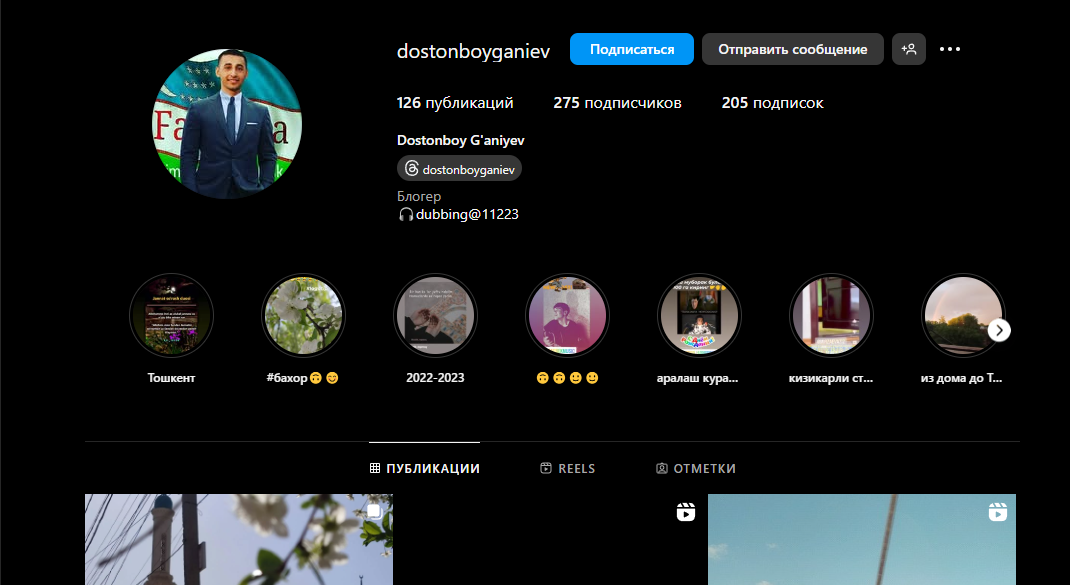1070x585 pixels.
Task: Click Отправить сообщение button
Action: click(x=792, y=49)
